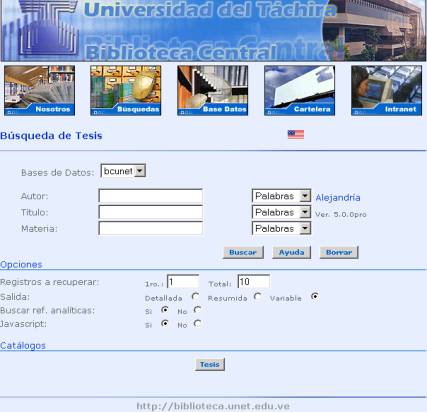Click the Tesis catalog button
The height and width of the screenshot is (412, 427).
point(210,364)
